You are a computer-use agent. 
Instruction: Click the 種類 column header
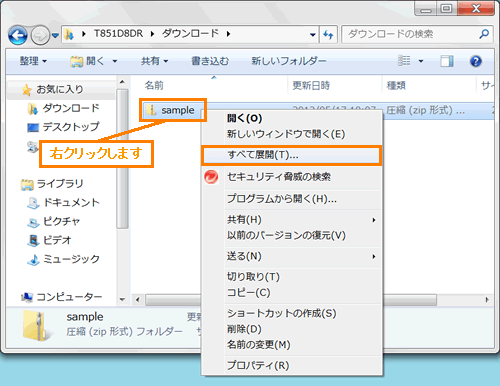tap(396, 86)
